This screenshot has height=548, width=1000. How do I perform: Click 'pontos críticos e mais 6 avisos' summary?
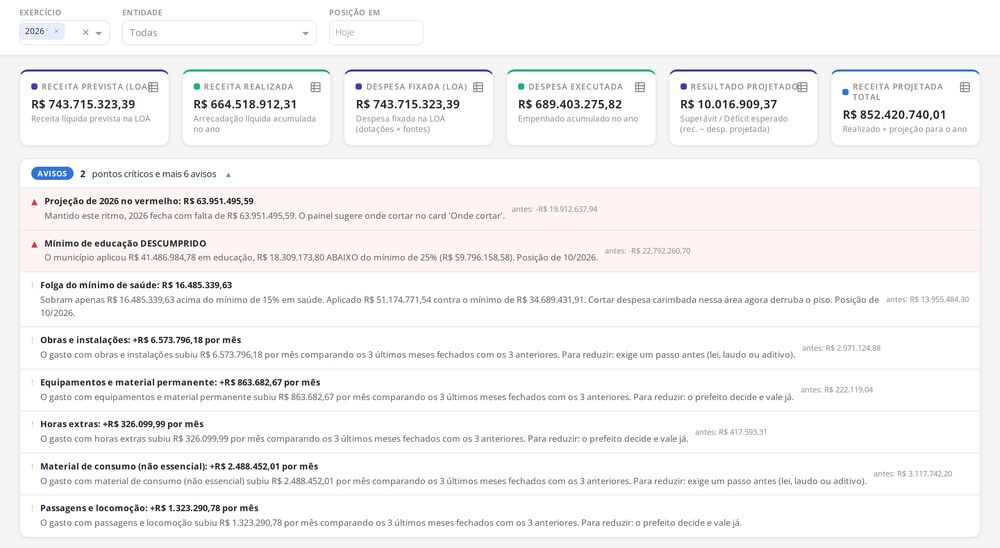(154, 174)
